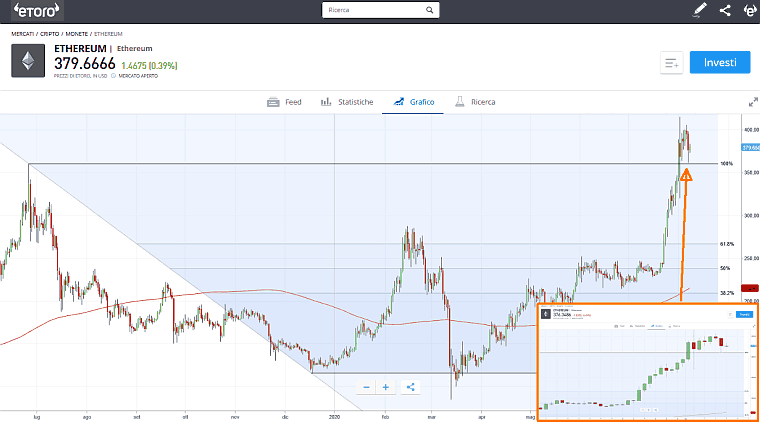Open the pencil edit tool

(699, 11)
